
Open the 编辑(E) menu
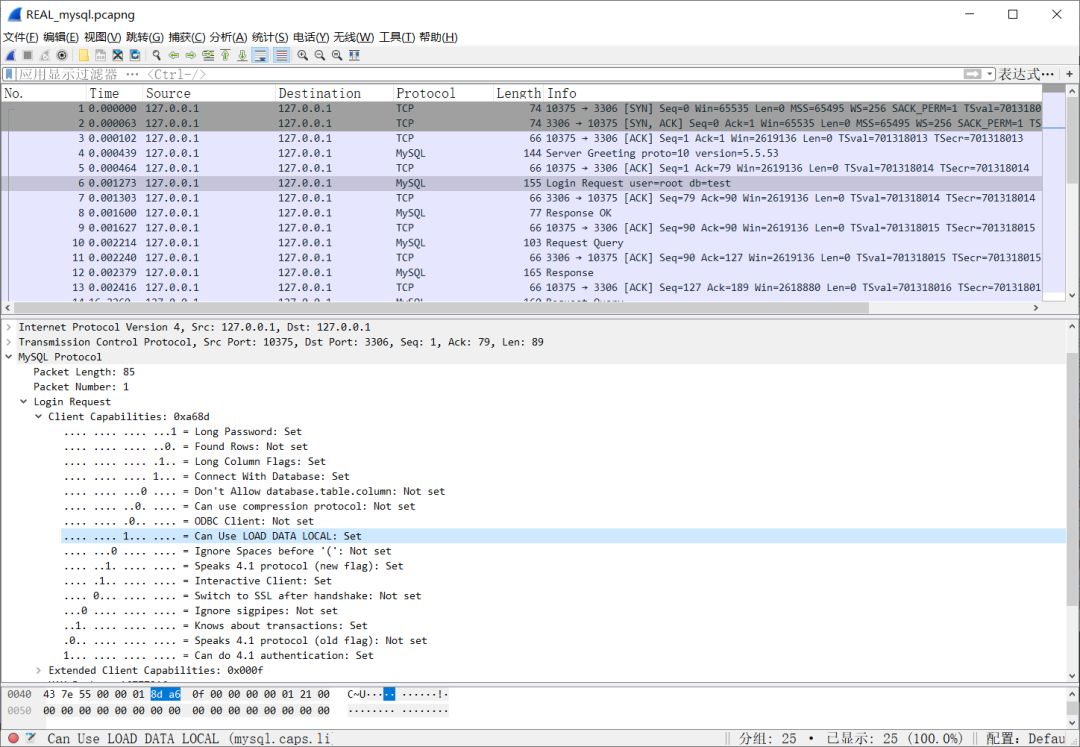pos(61,37)
